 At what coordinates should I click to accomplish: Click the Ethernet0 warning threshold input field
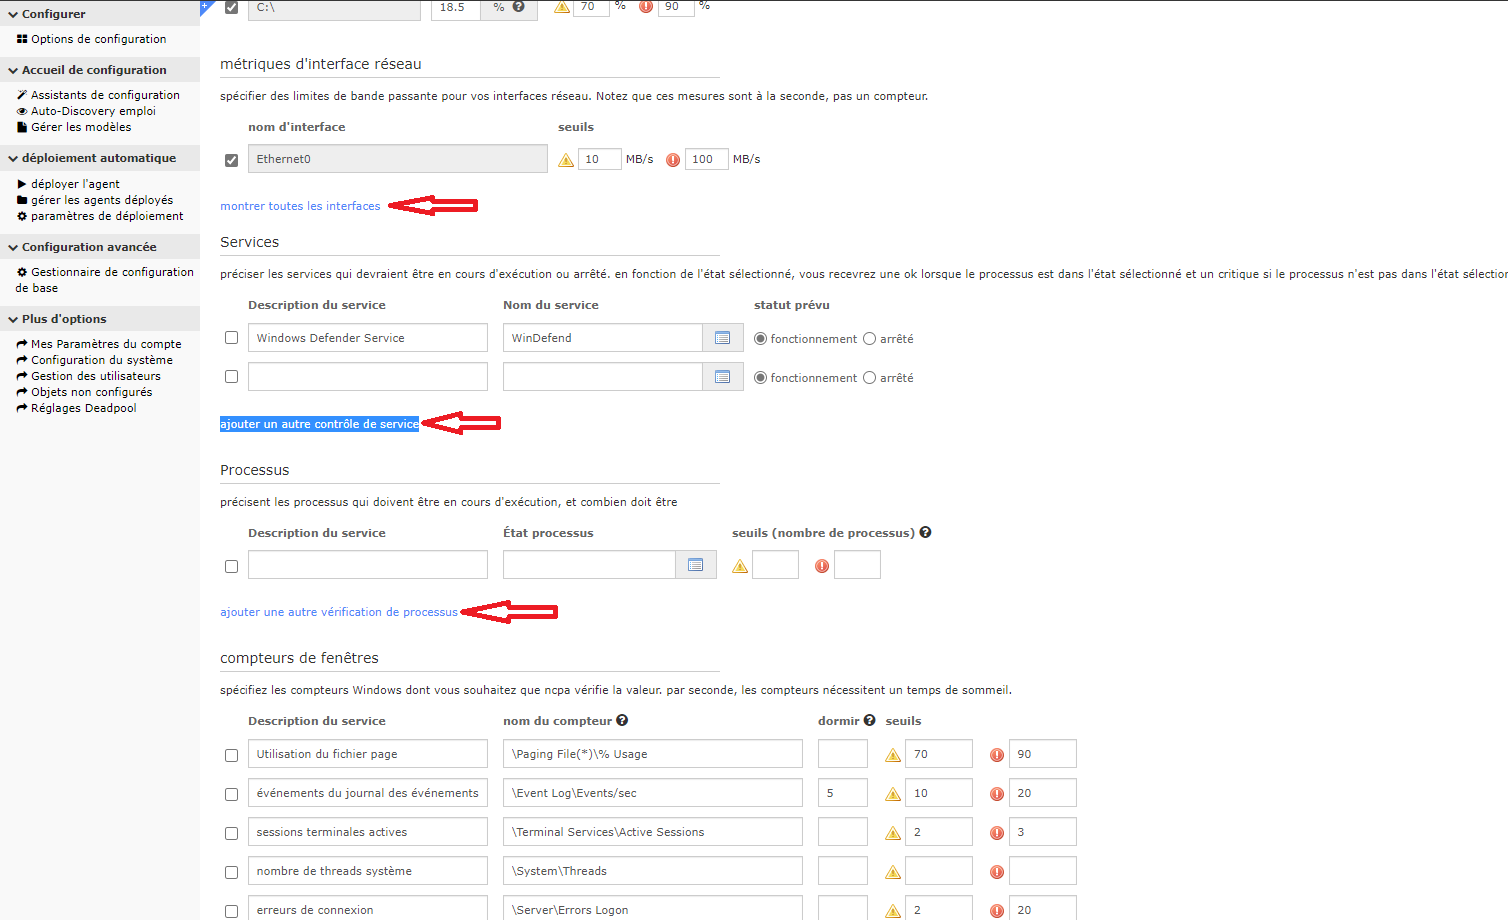[599, 159]
